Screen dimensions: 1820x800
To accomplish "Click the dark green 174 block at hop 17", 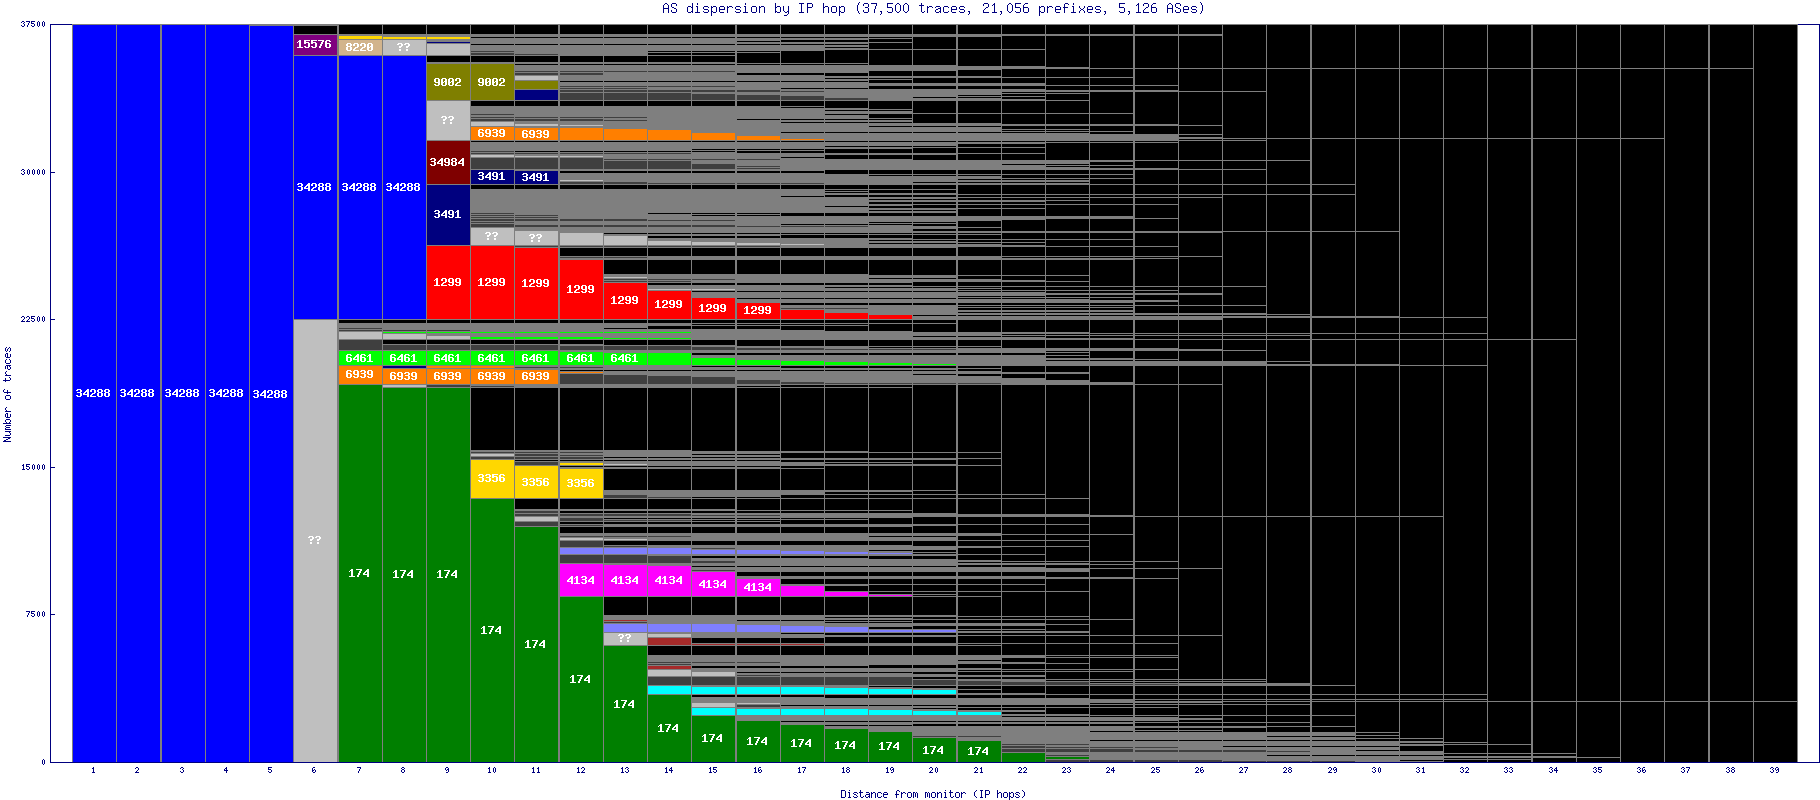I will 802,743.
